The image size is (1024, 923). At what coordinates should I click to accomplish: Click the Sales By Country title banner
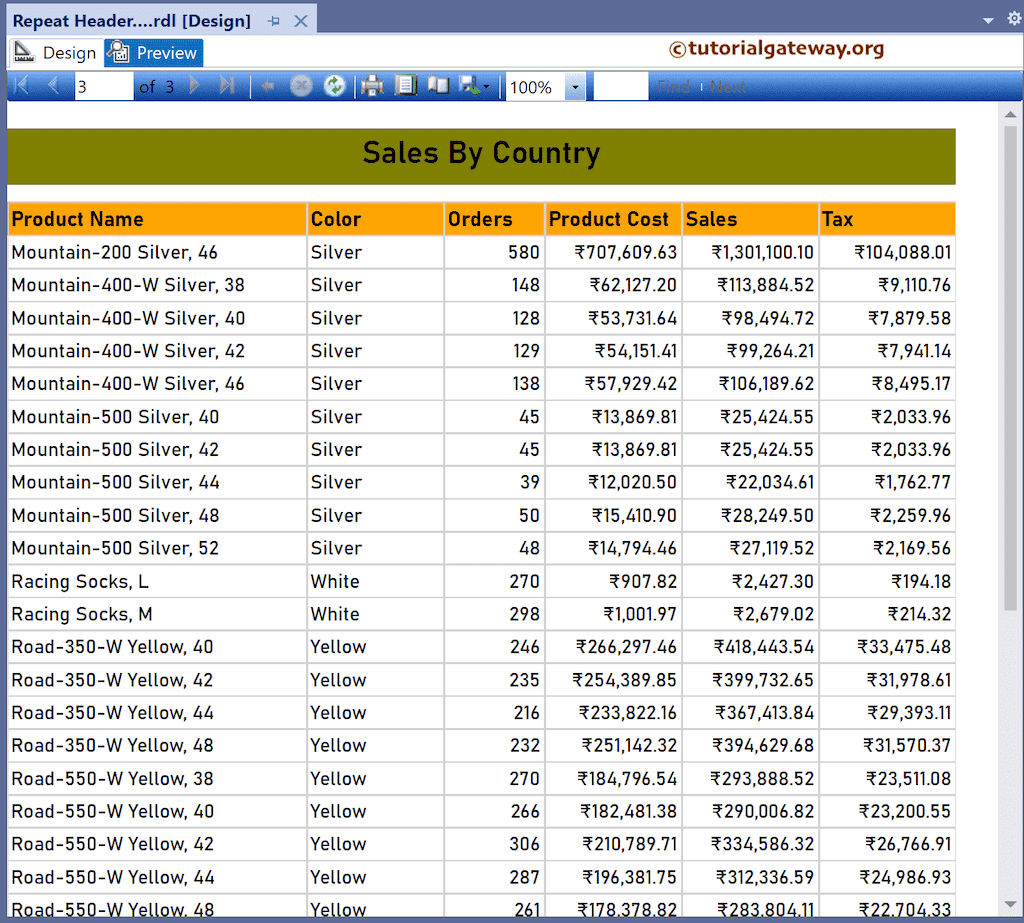481,155
